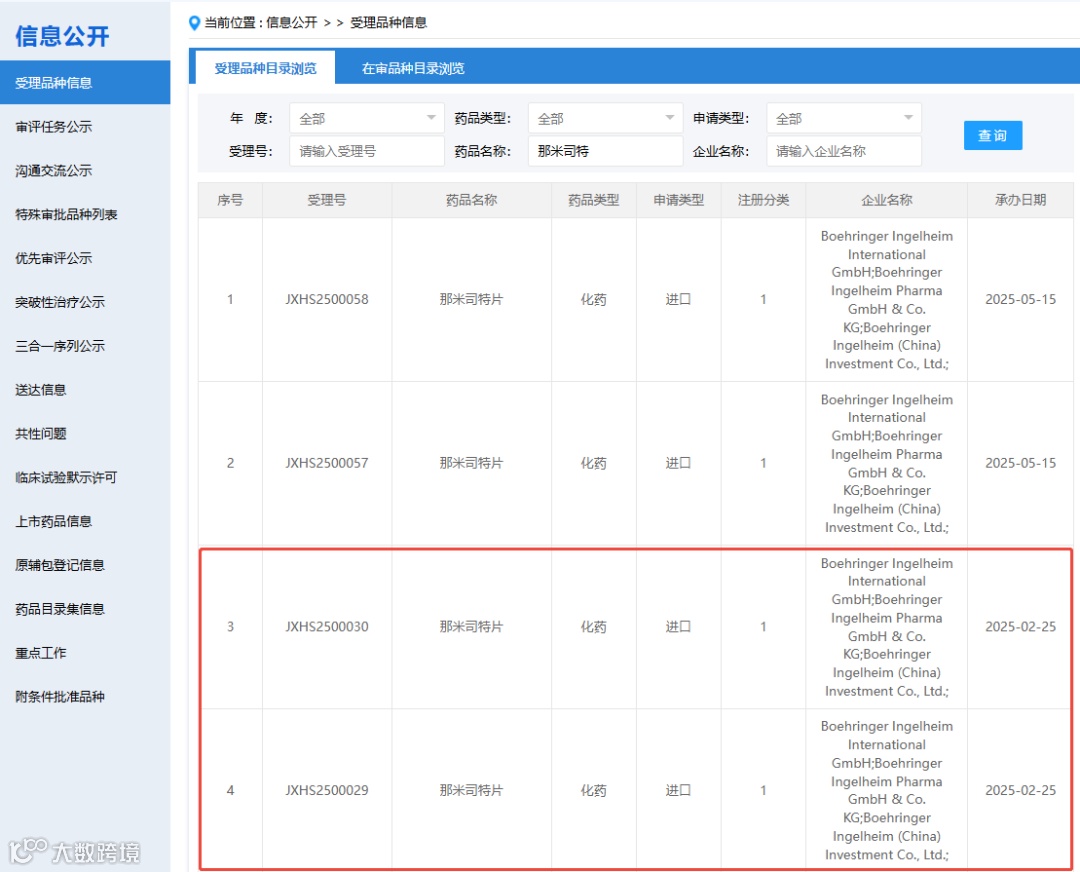Click acceptance number JXHS2500030
This screenshot has height=872, width=1080.
click(x=327, y=627)
